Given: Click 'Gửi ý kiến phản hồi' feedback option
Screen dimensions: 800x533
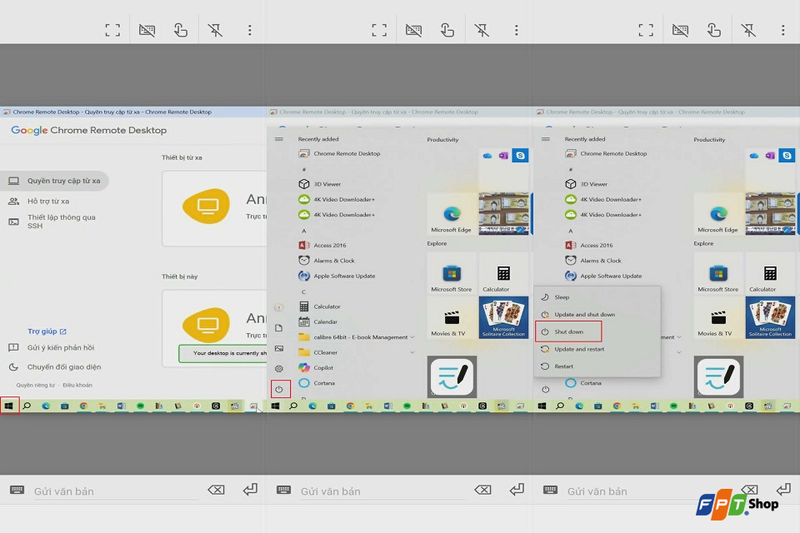Looking at the screenshot, I should 51,347.
